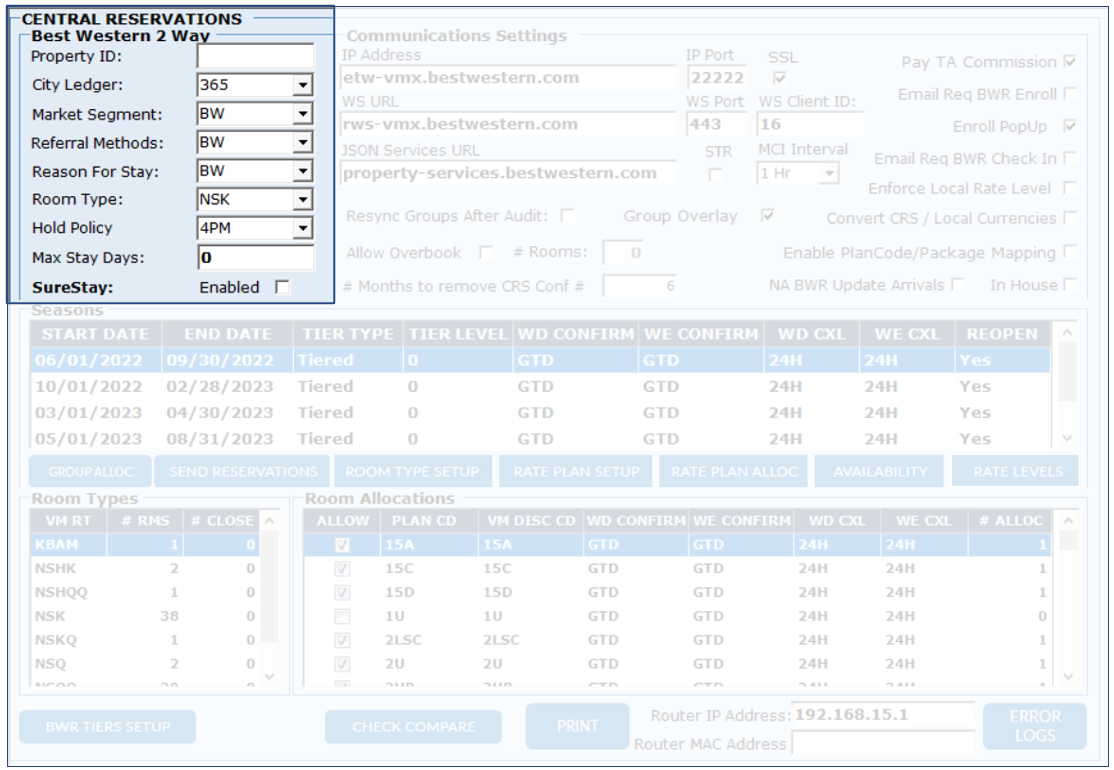Viewport: 1114px width, 770px height.
Task: Open the City Ledger dropdown
Action: [x=303, y=86]
